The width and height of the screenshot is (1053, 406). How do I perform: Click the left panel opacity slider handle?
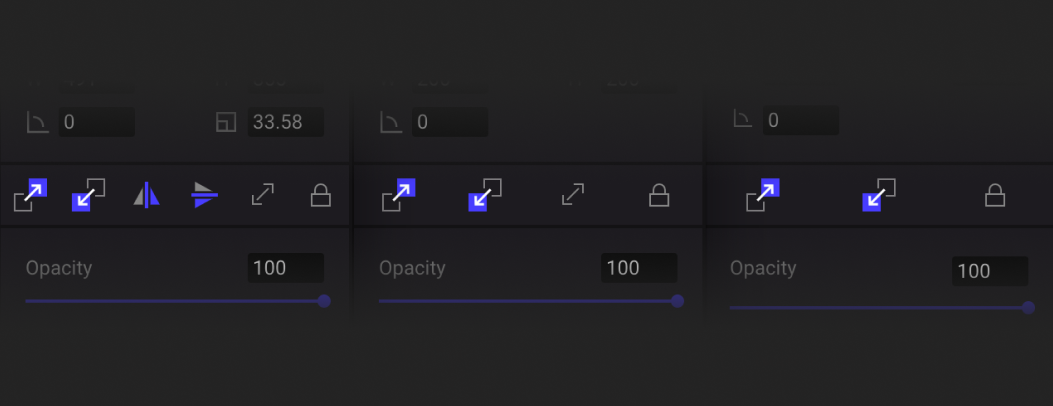[324, 300]
